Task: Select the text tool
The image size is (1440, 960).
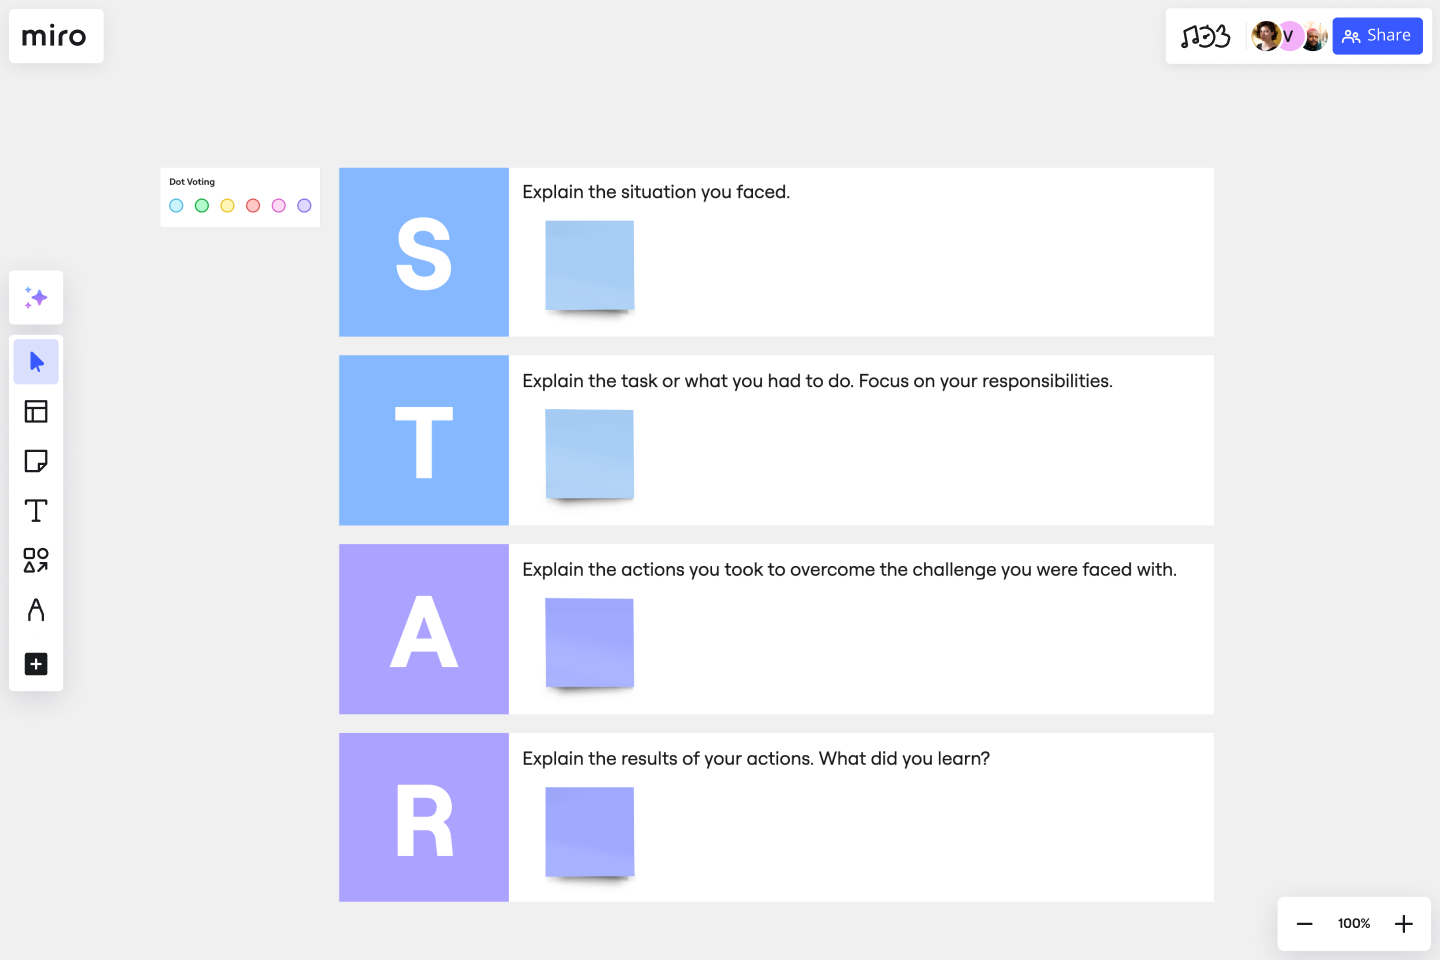Action: [36, 510]
